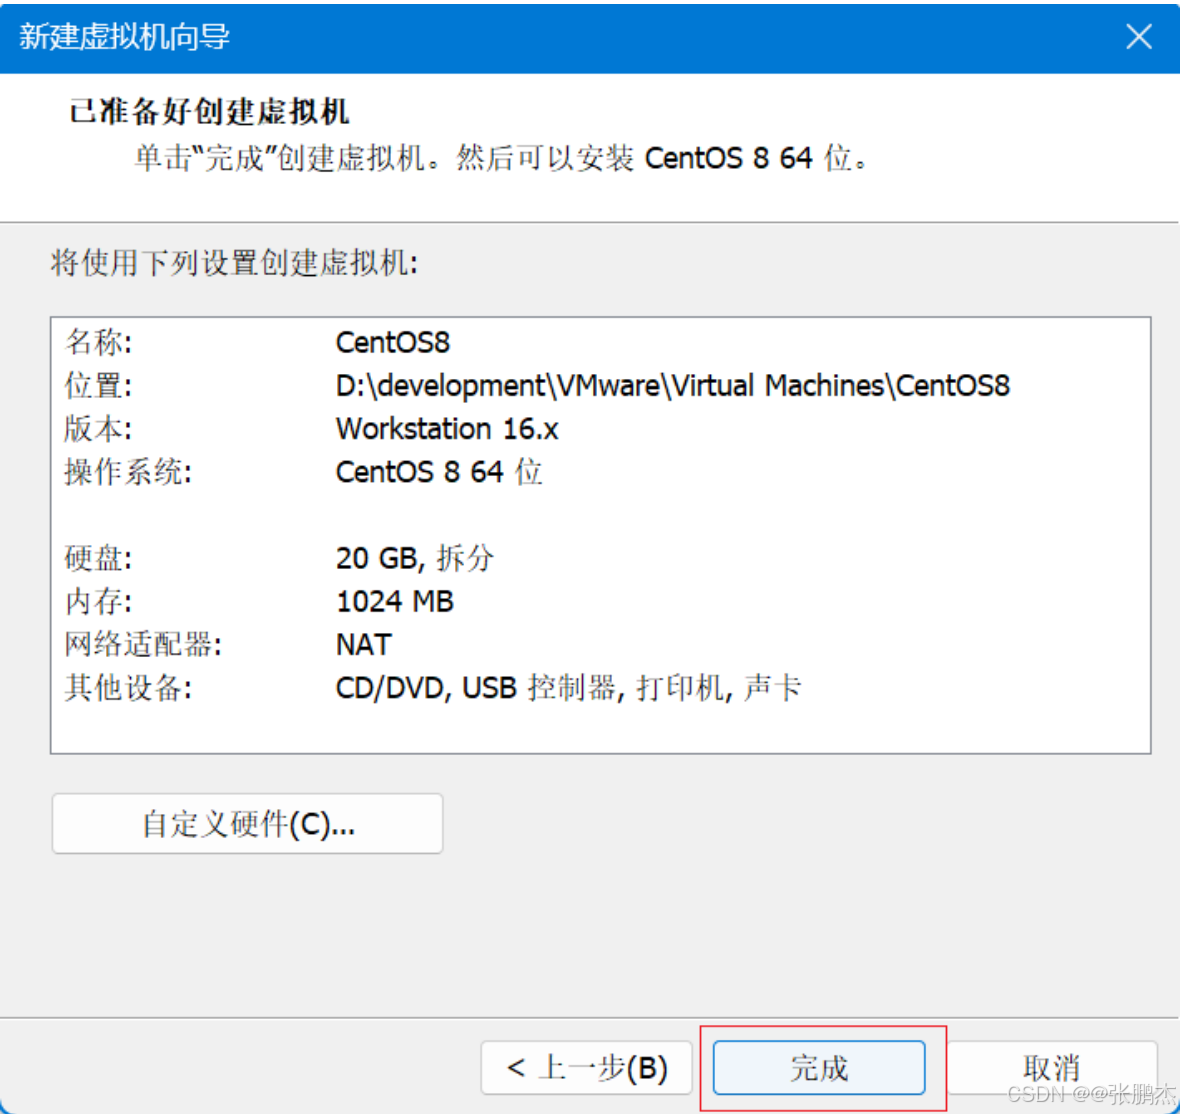Image resolution: width=1180 pixels, height=1114 pixels.
Task: Click the 完成 (Finish) button
Action: click(819, 1067)
